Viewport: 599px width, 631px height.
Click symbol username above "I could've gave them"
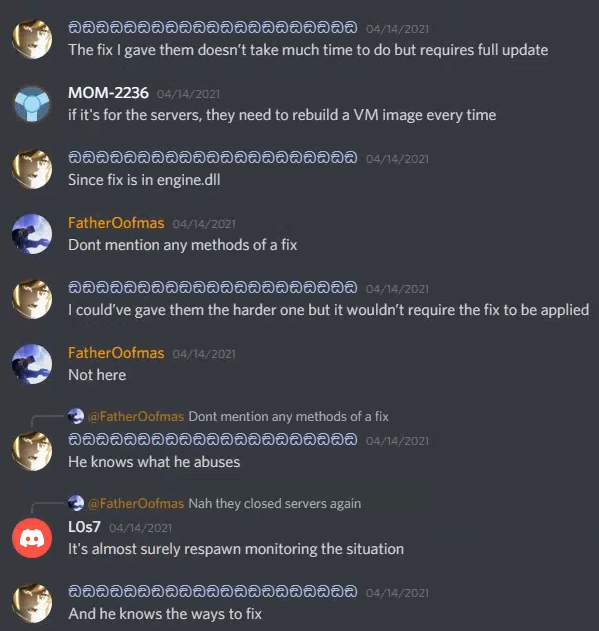[213, 288]
